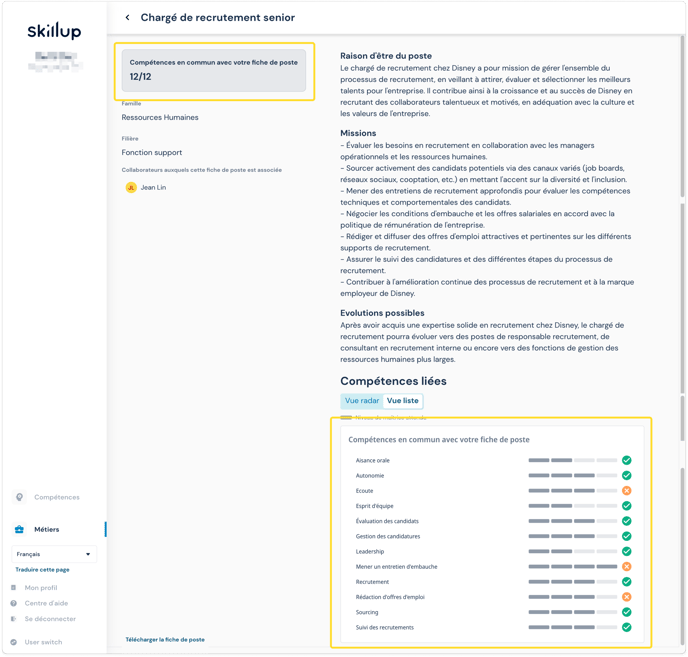Viewport: 688px width, 657px height.
Task: Click the User switch icon
Action: pyautogui.click(x=14, y=642)
